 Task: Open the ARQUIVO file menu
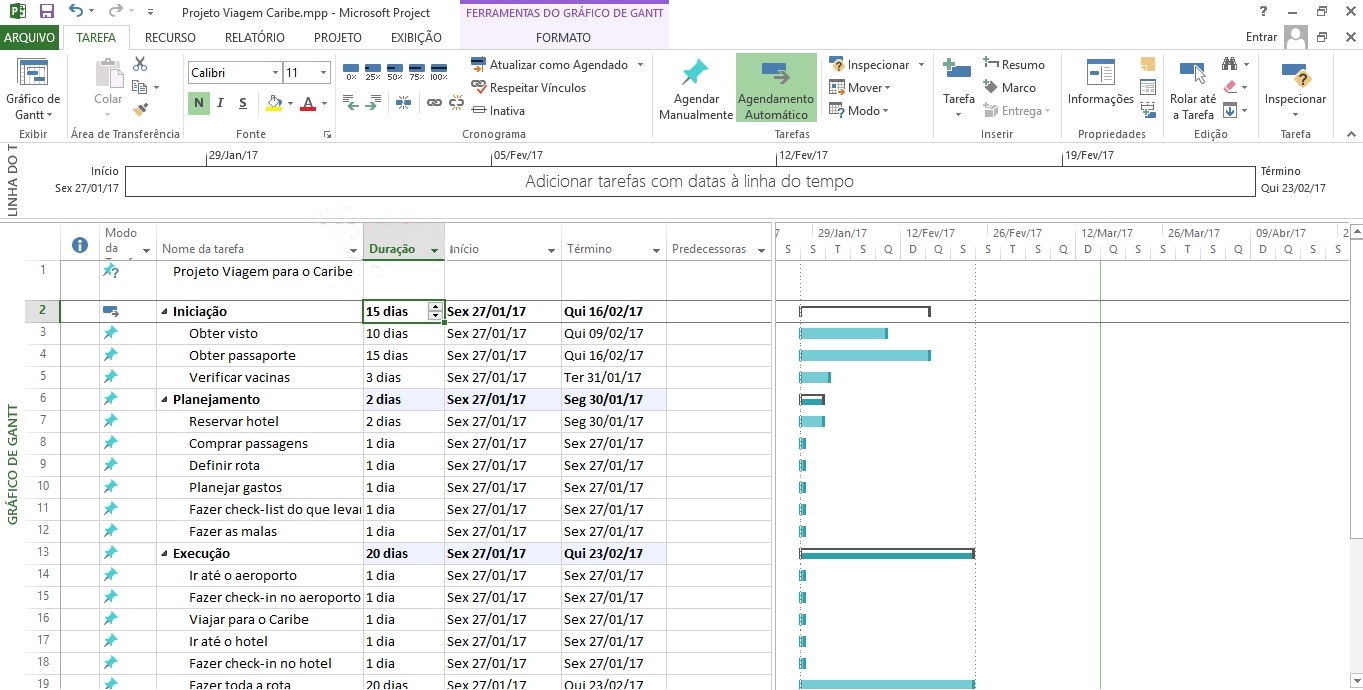(30, 38)
